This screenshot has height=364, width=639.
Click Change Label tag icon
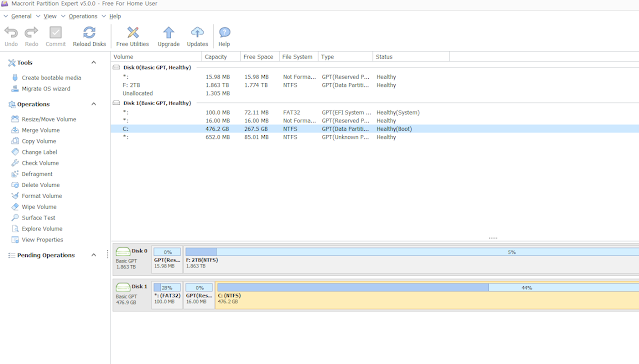click(x=15, y=152)
